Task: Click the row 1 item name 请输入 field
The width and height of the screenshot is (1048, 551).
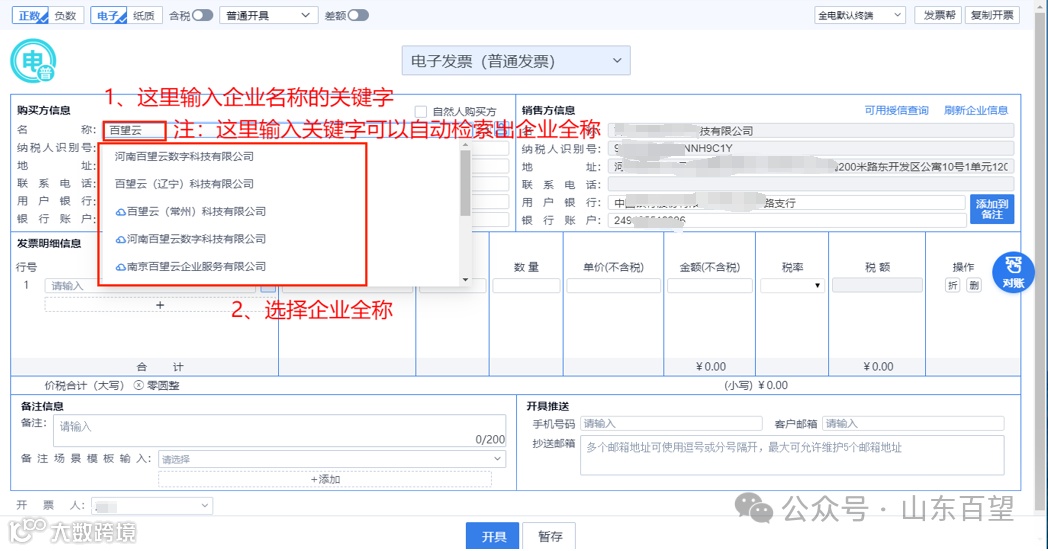Action: point(150,286)
